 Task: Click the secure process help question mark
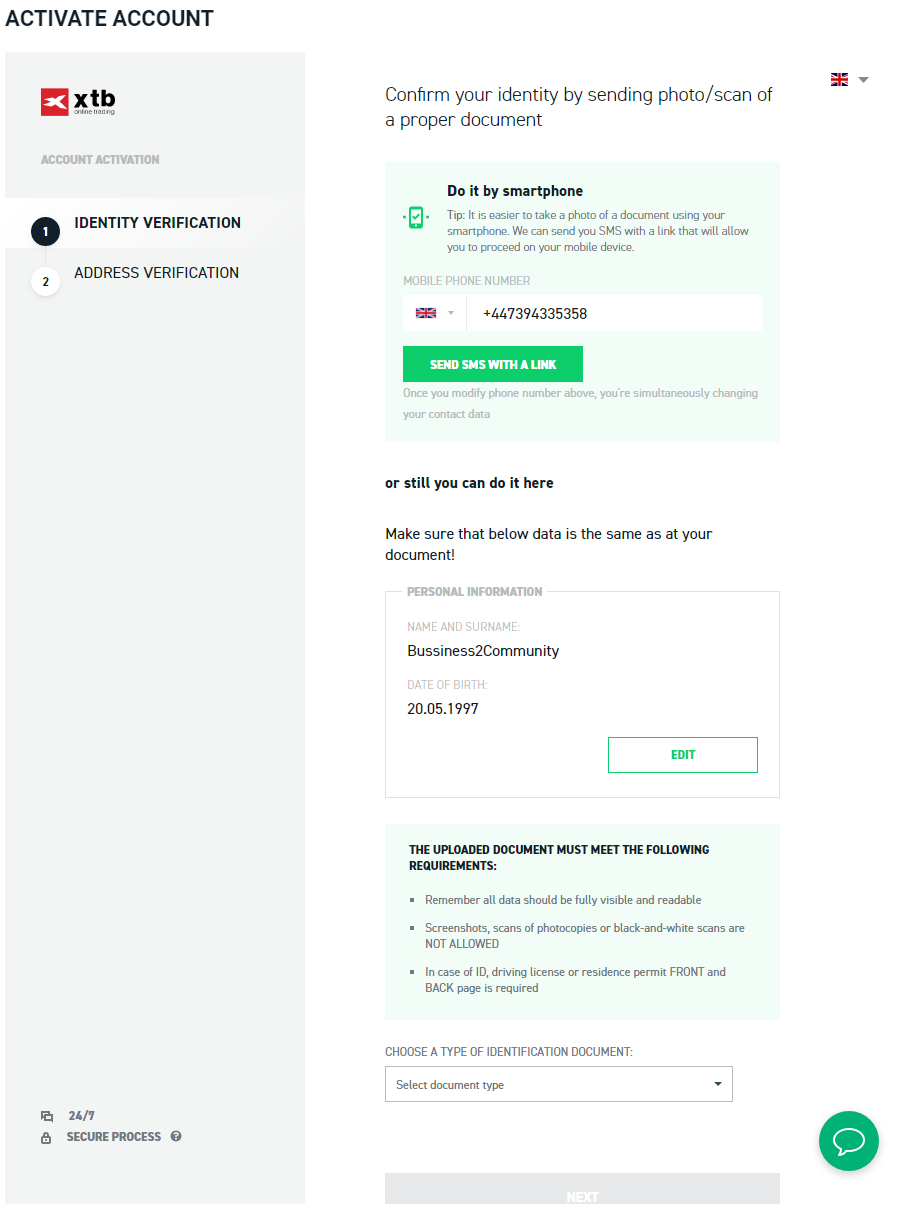pos(176,1136)
